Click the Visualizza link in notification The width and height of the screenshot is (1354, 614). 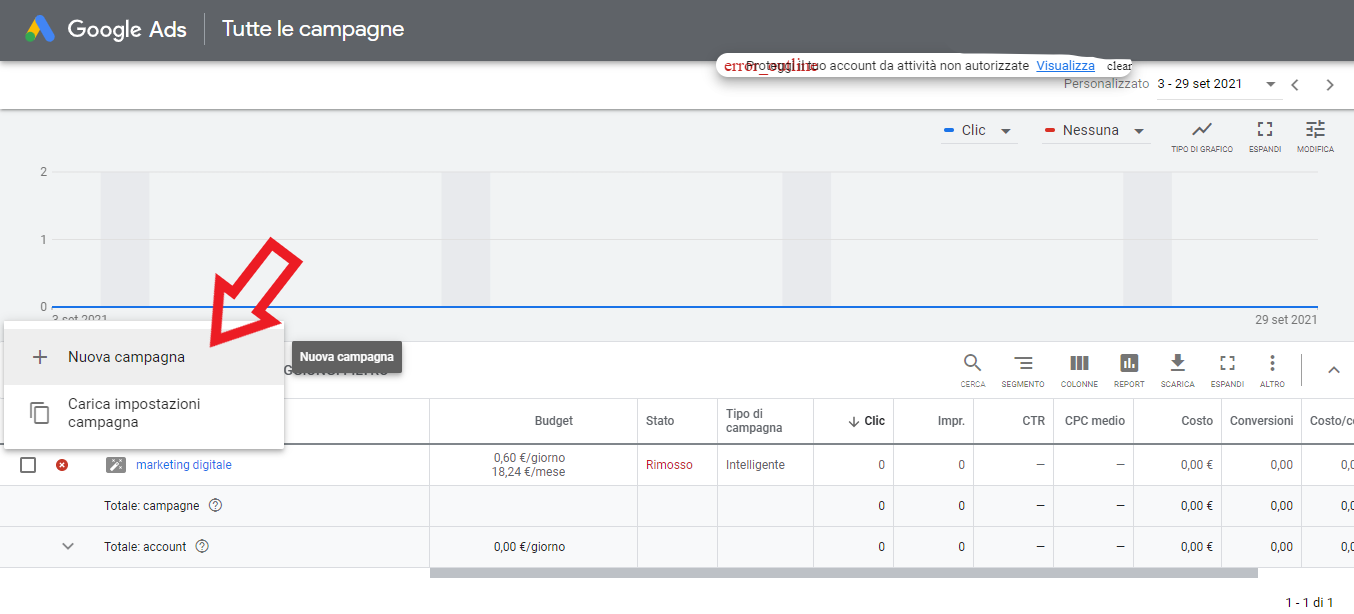point(1065,65)
